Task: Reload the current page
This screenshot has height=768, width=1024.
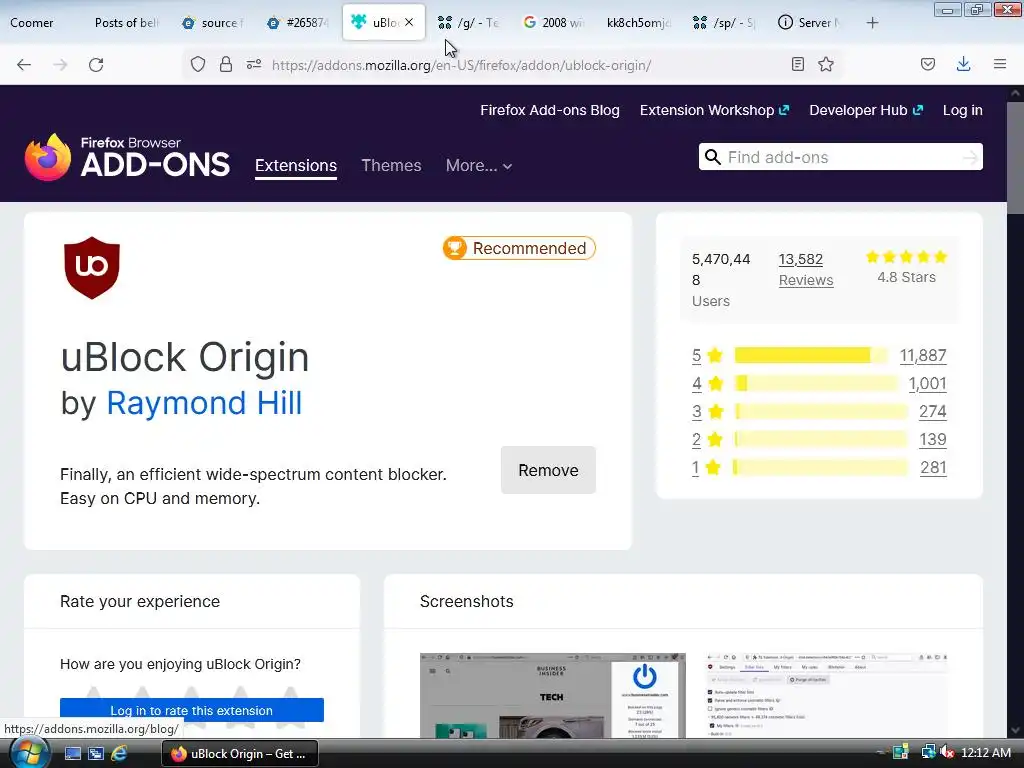Action: tap(96, 65)
